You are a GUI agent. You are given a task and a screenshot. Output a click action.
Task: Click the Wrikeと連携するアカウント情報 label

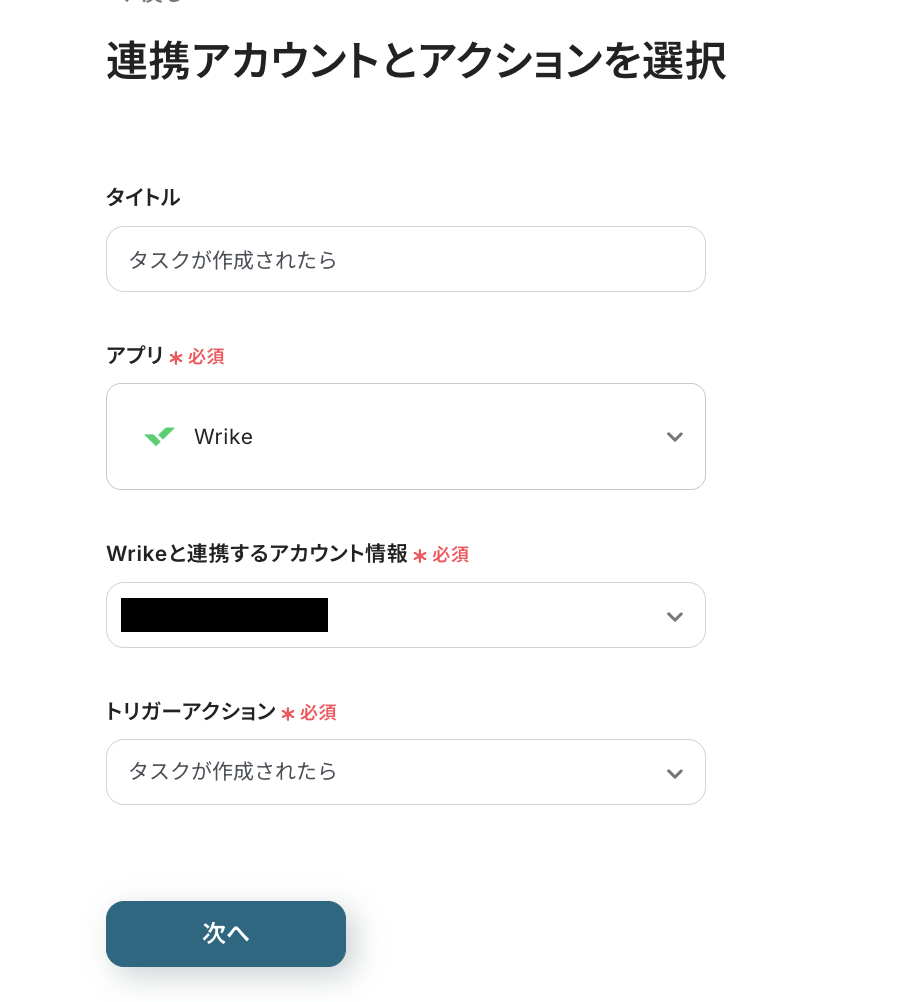[257, 554]
